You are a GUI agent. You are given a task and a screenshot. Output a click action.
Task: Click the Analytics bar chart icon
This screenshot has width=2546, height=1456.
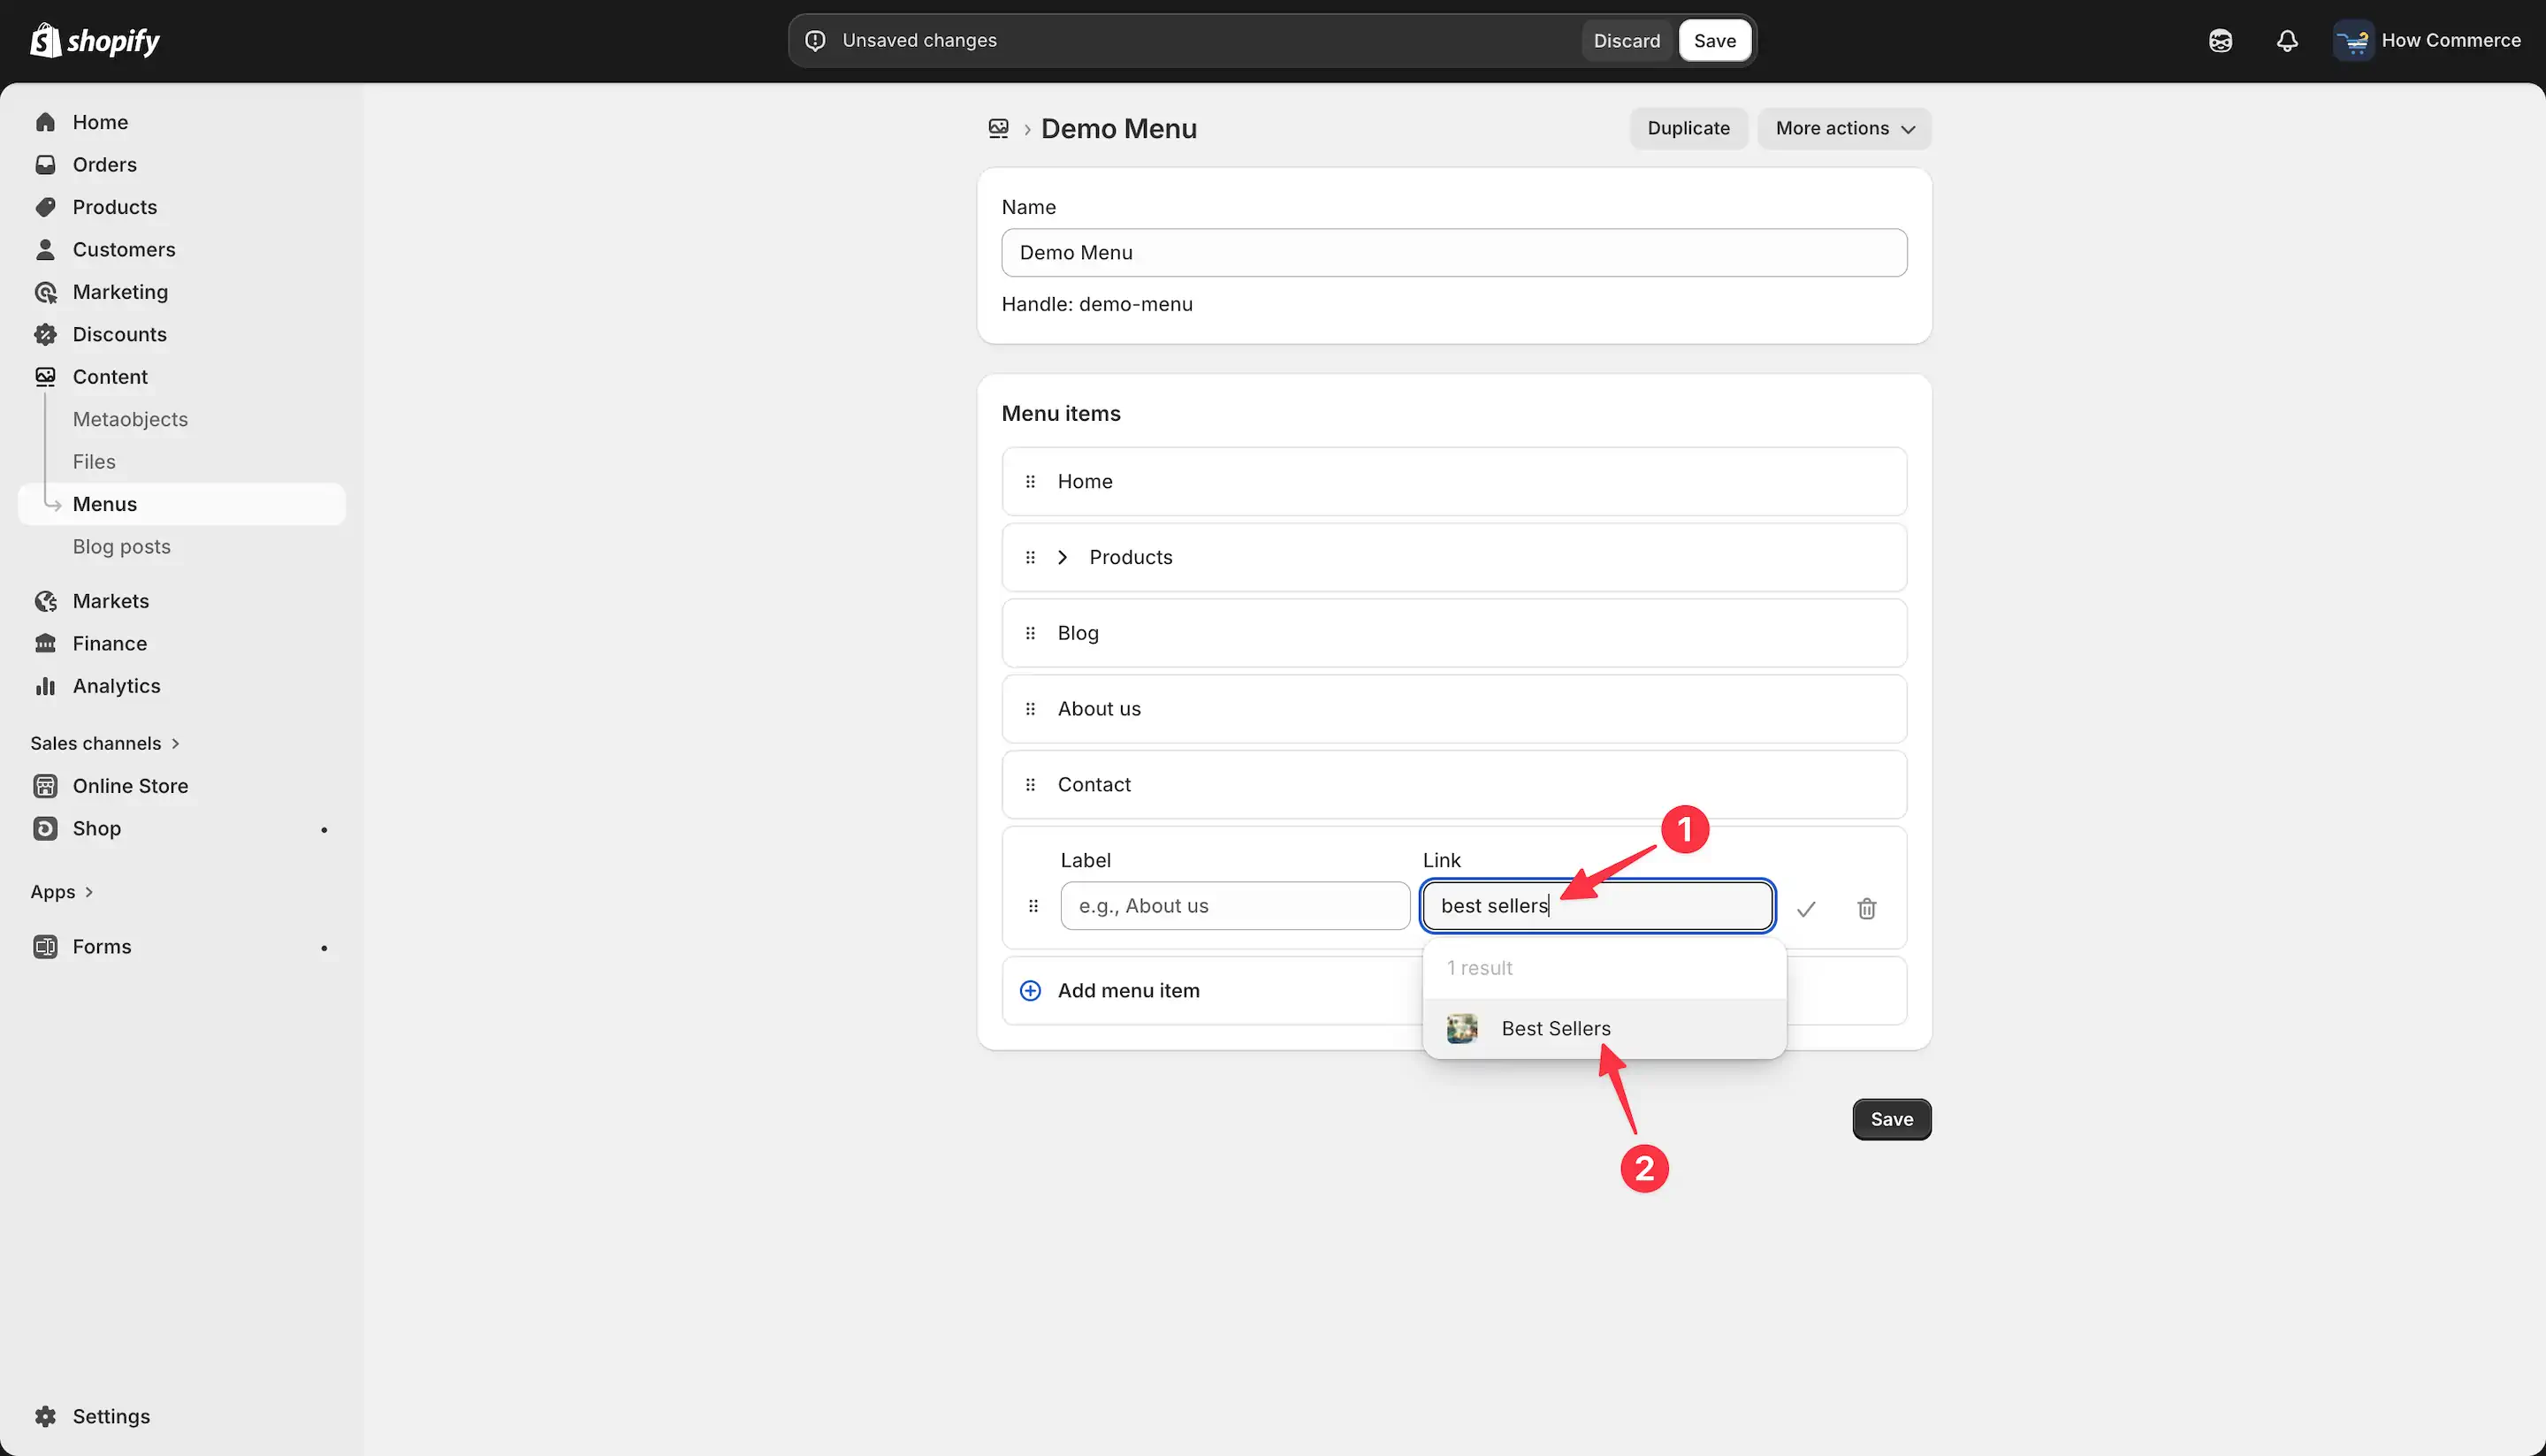pyautogui.click(x=45, y=686)
